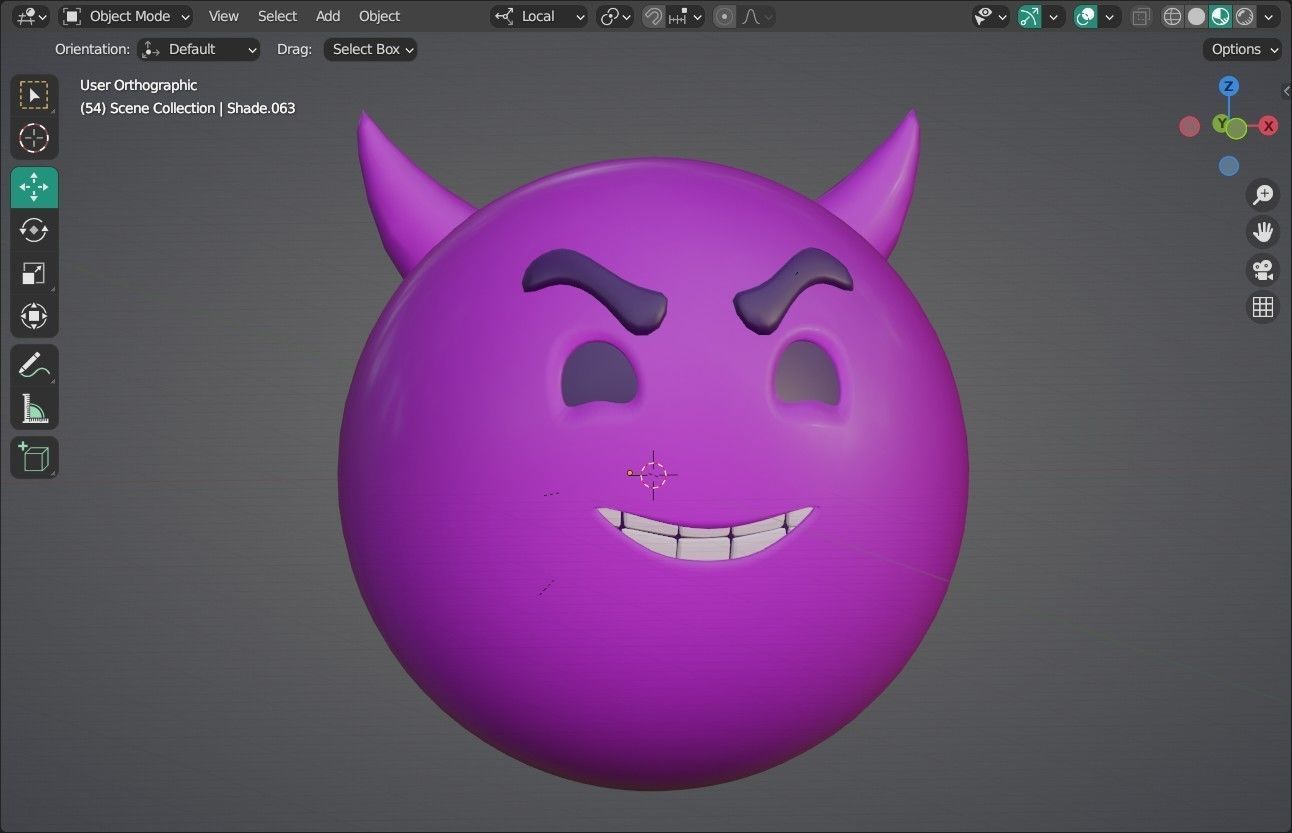Choose the Annotate pencil tool
Screen dimensions: 1292x833
point(34,365)
